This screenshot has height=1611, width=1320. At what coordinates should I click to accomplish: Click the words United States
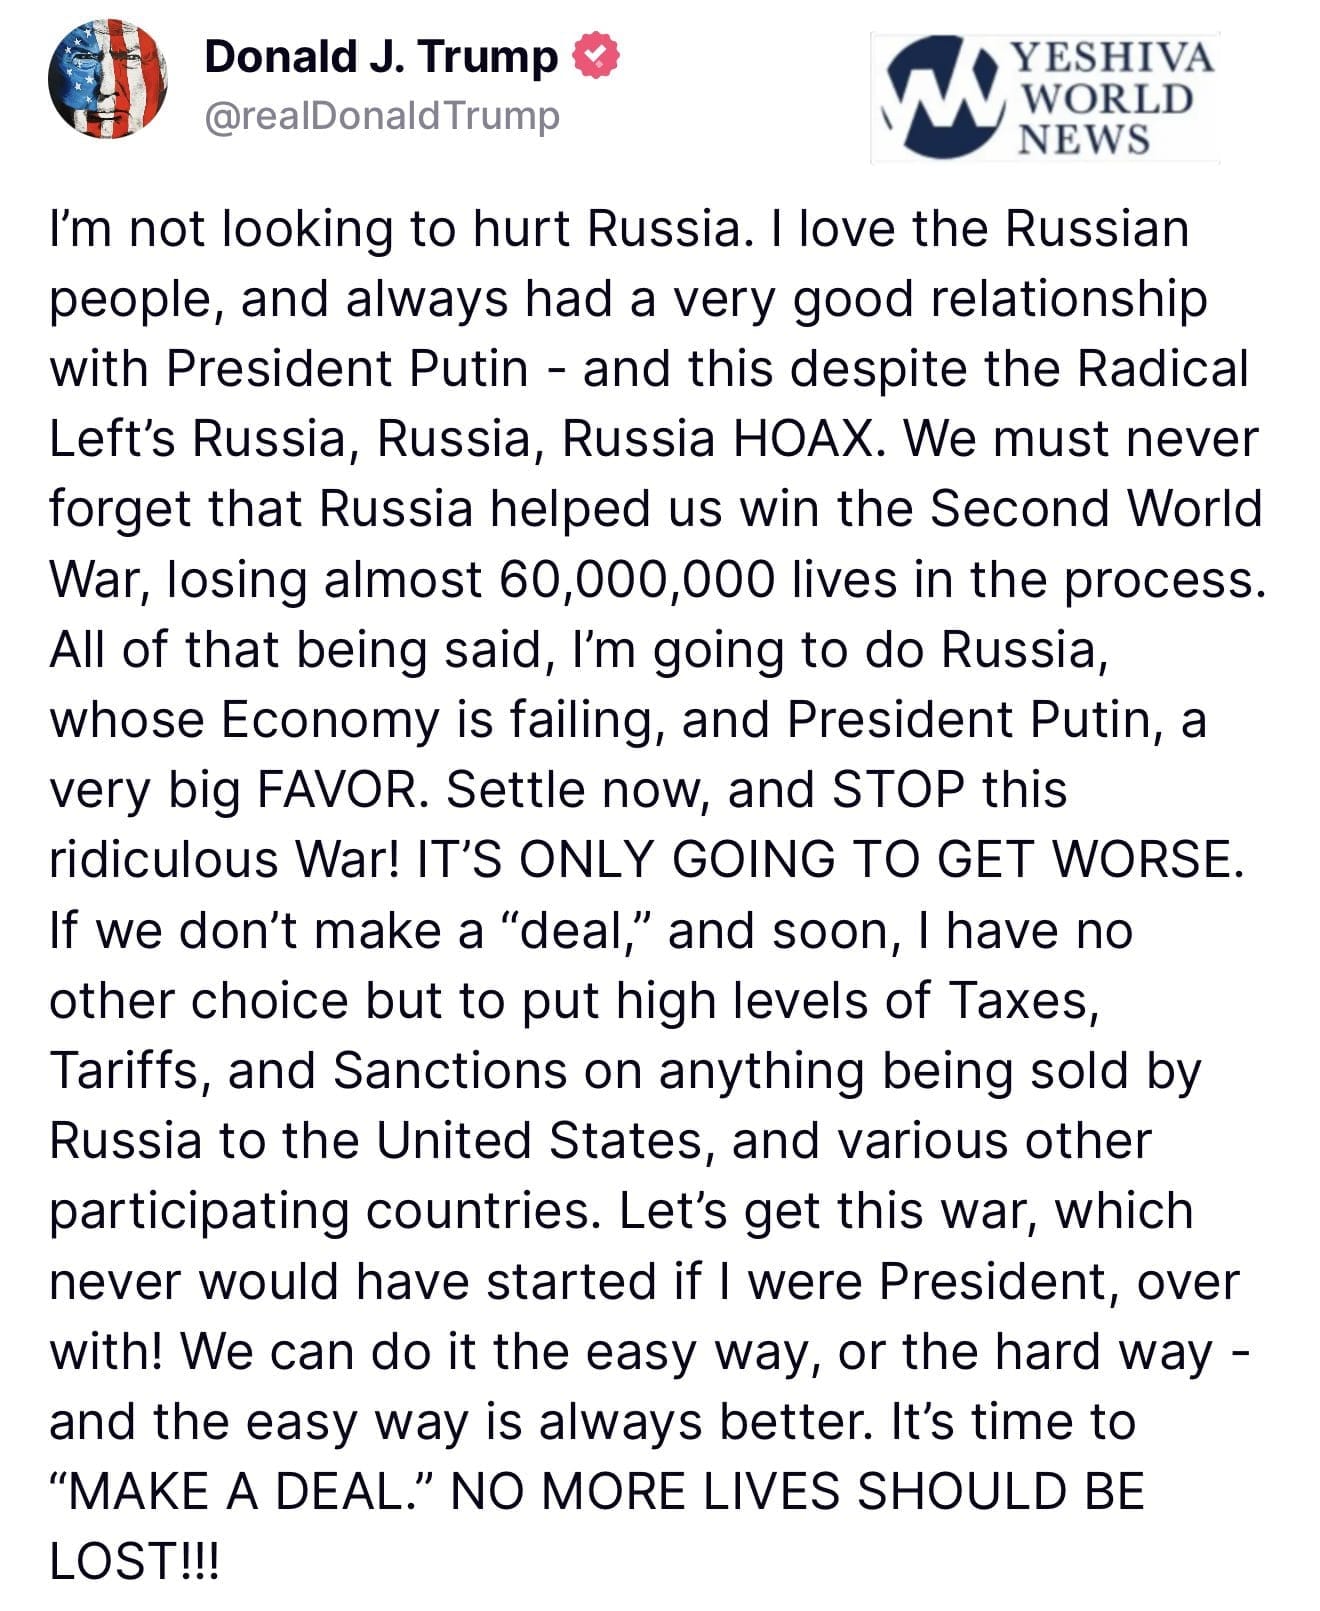pyautogui.click(x=539, y=1141)
